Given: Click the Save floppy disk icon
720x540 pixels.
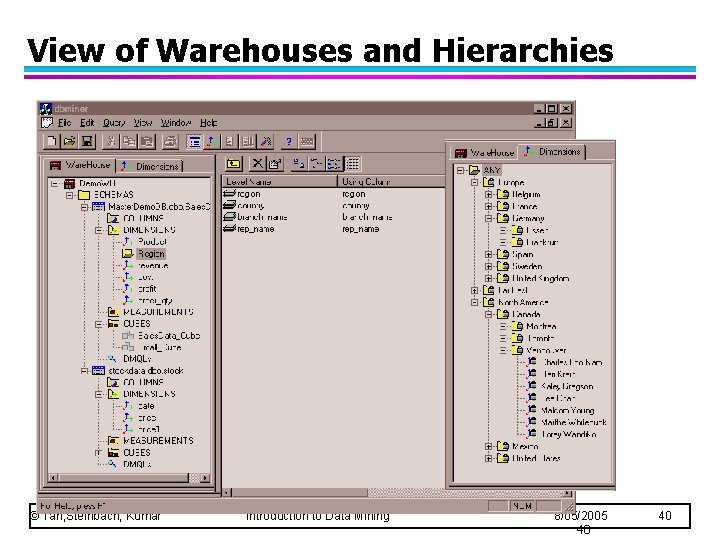Looking at the screenshot, I should point(87,141).
